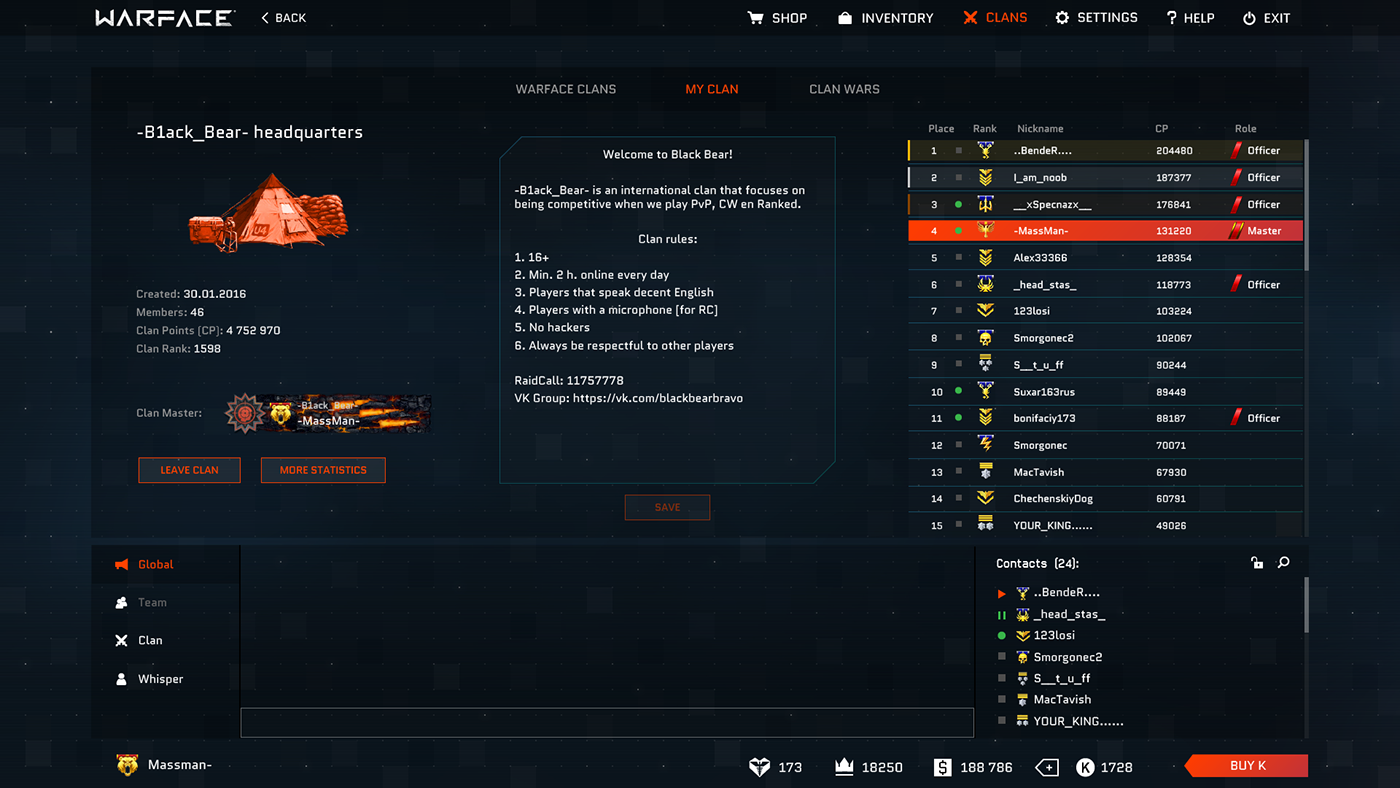Screen dimensions: 1400x788
Task: Click the clan headquarters tent emblem
Action: (x=267, y=212)
